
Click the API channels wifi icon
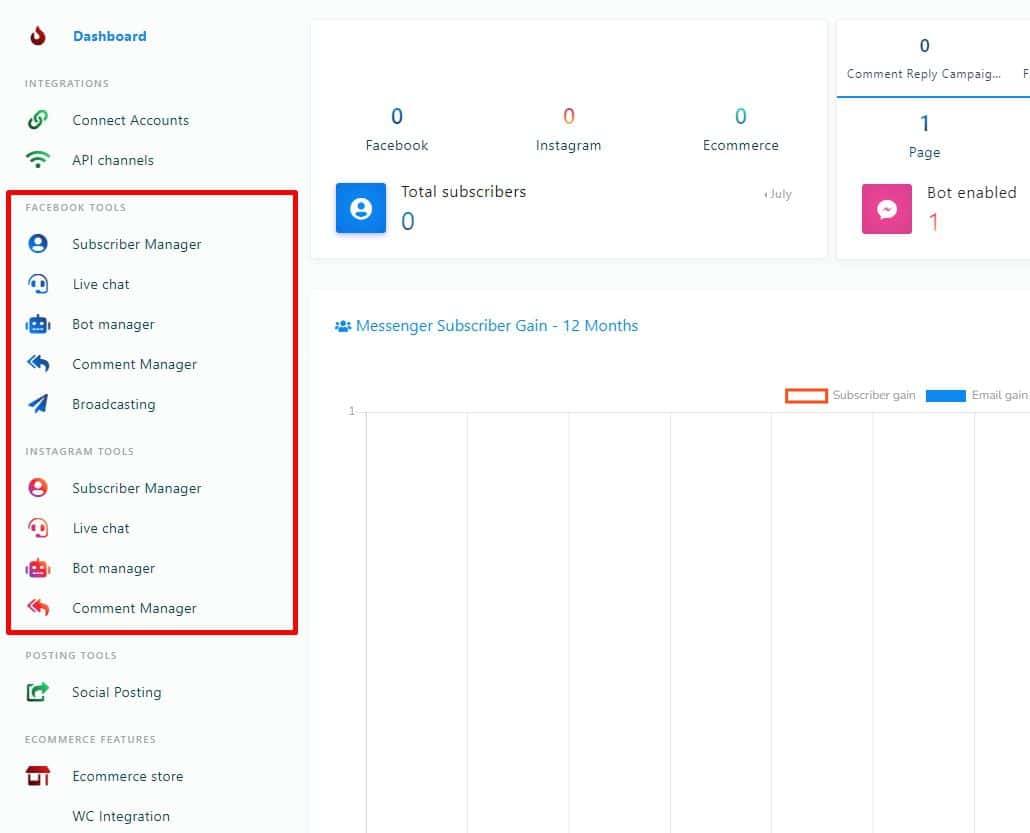coord(38,160)
